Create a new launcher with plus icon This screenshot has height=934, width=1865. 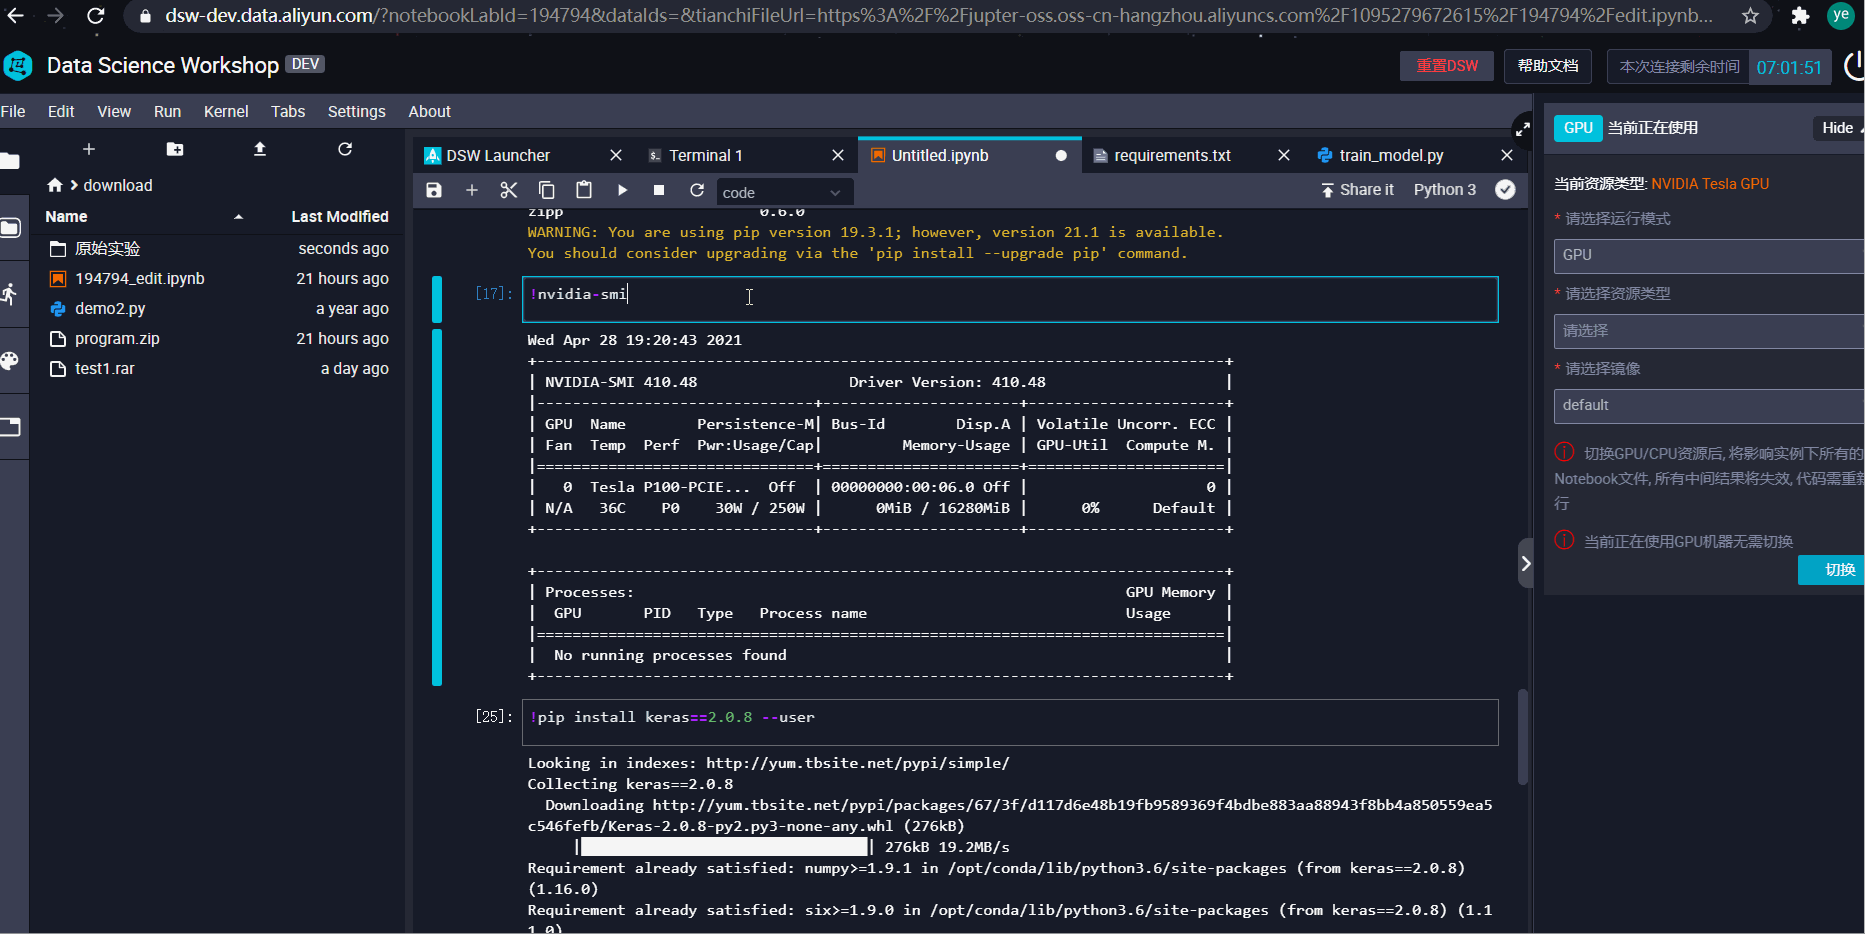pos(89,149)
